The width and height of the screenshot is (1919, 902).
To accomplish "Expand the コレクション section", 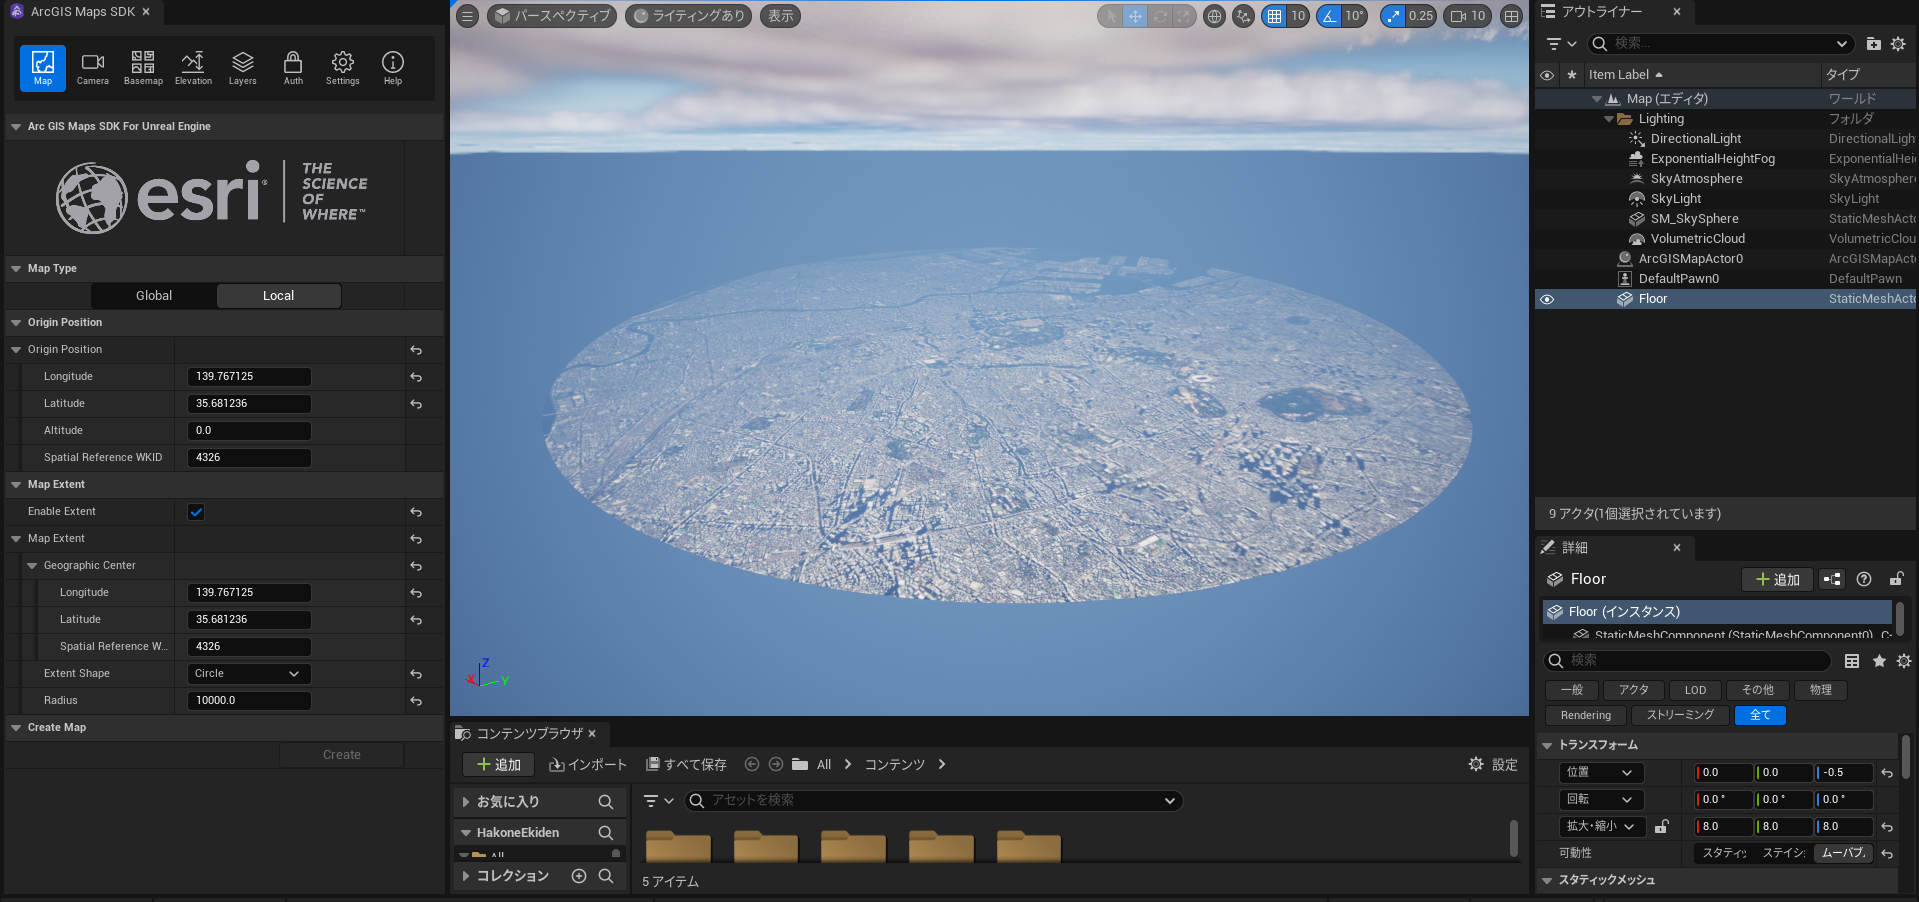I will (465, 876).
